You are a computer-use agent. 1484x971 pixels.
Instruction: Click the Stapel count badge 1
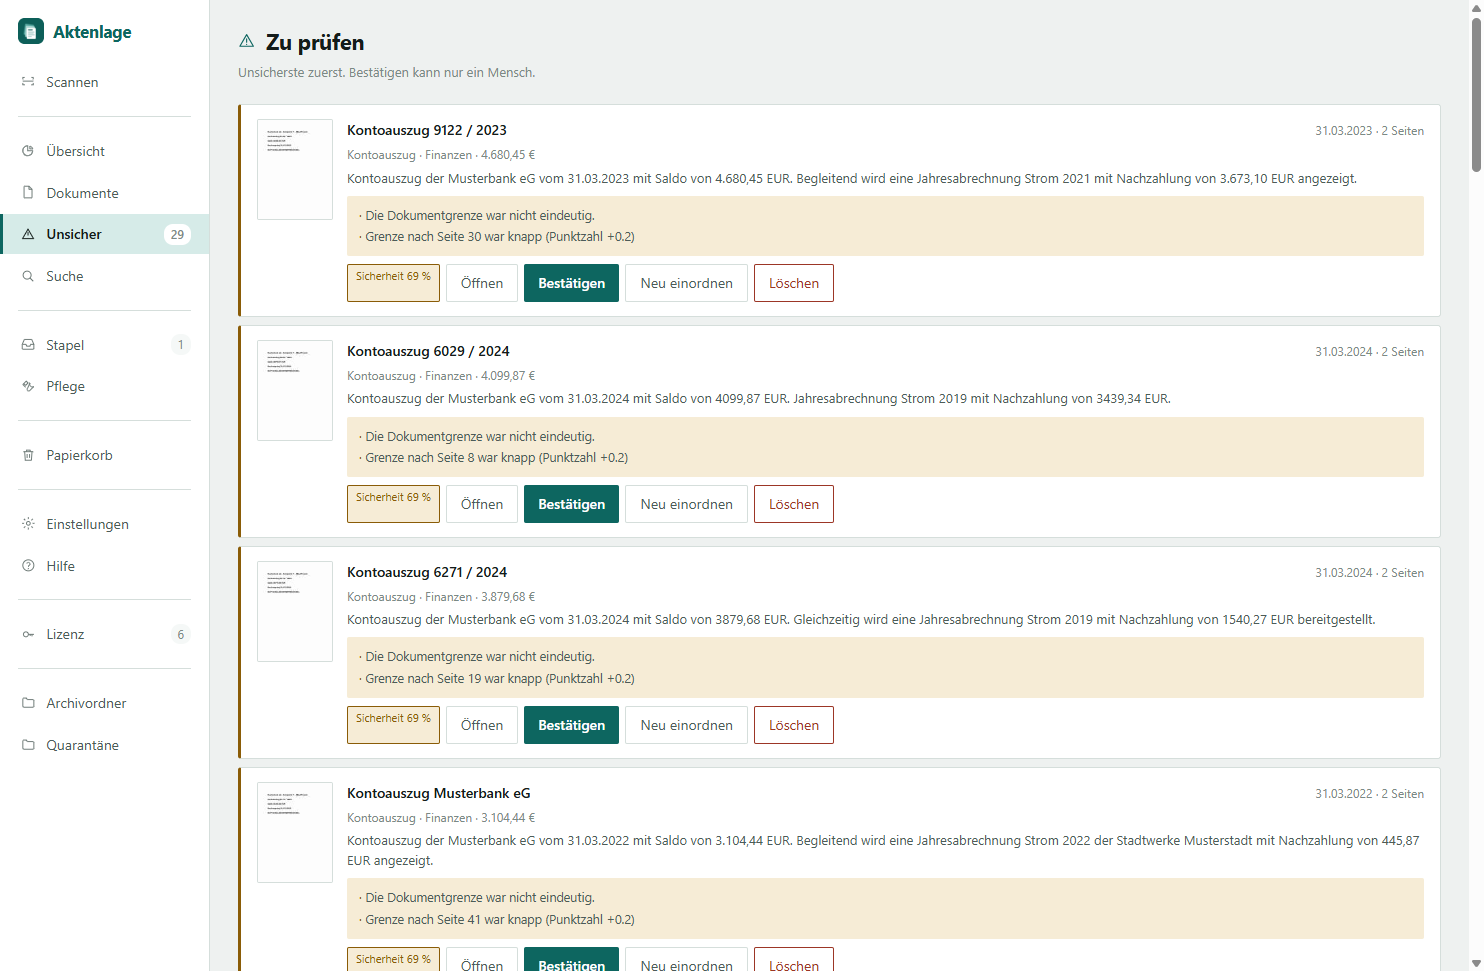coord(181,345)
